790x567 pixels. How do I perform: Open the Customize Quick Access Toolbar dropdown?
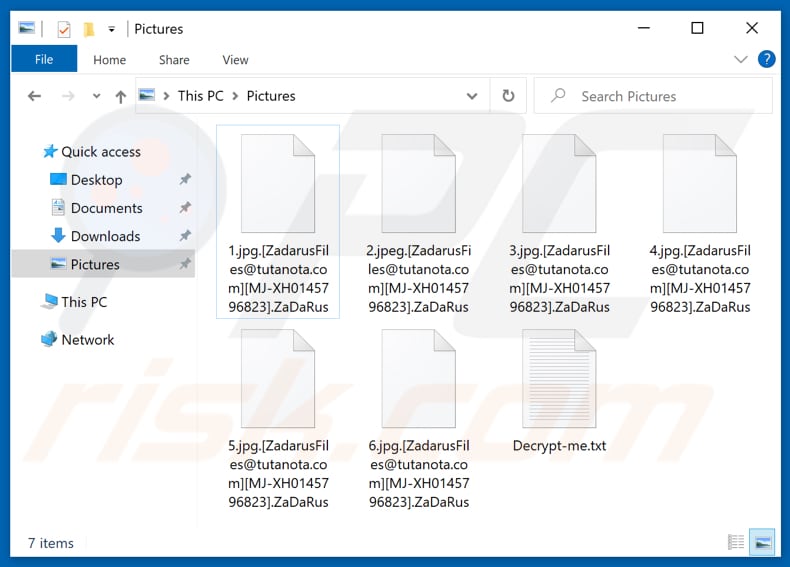[x=111, y=29]
